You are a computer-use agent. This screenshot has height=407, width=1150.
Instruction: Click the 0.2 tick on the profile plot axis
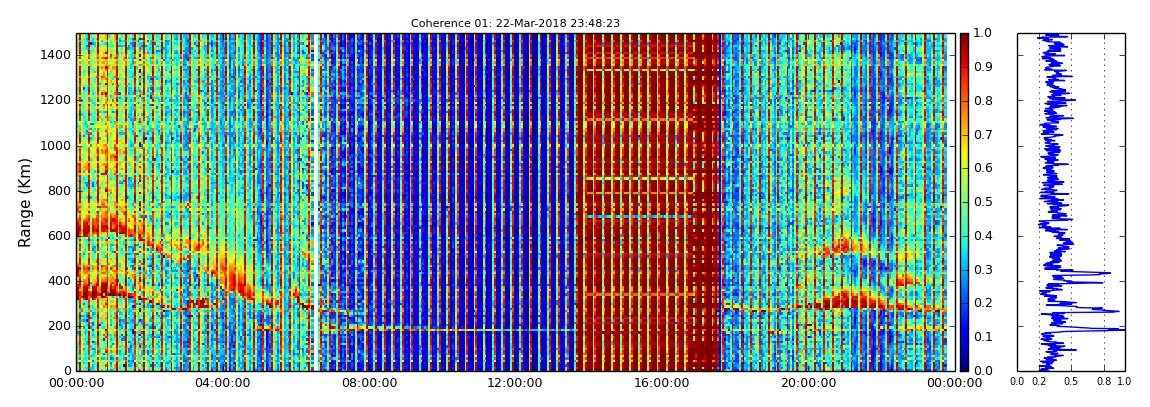tap(1039, 382)
